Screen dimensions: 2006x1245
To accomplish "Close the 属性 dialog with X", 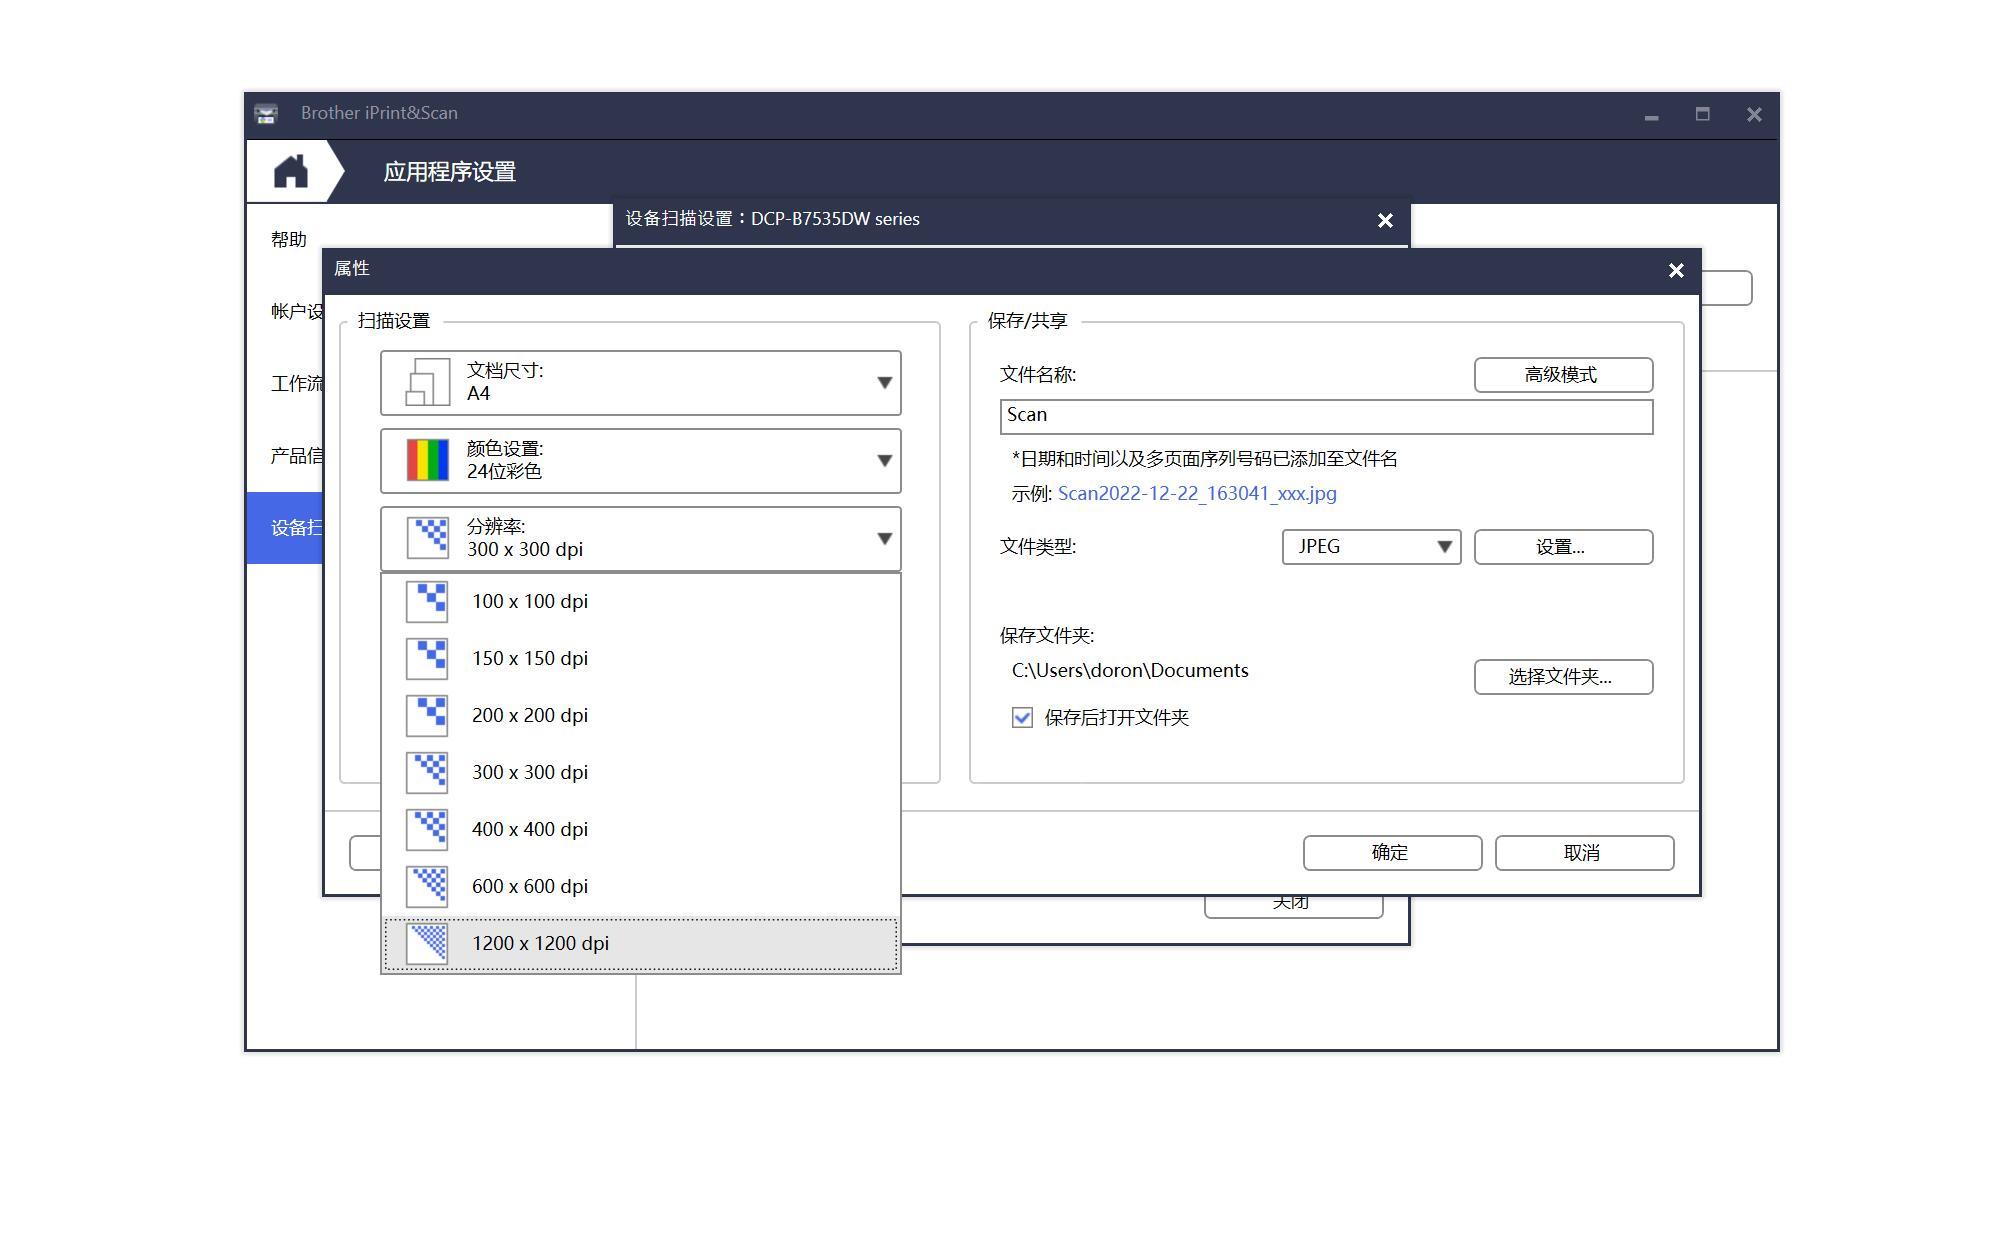I will click(1676, 271).
